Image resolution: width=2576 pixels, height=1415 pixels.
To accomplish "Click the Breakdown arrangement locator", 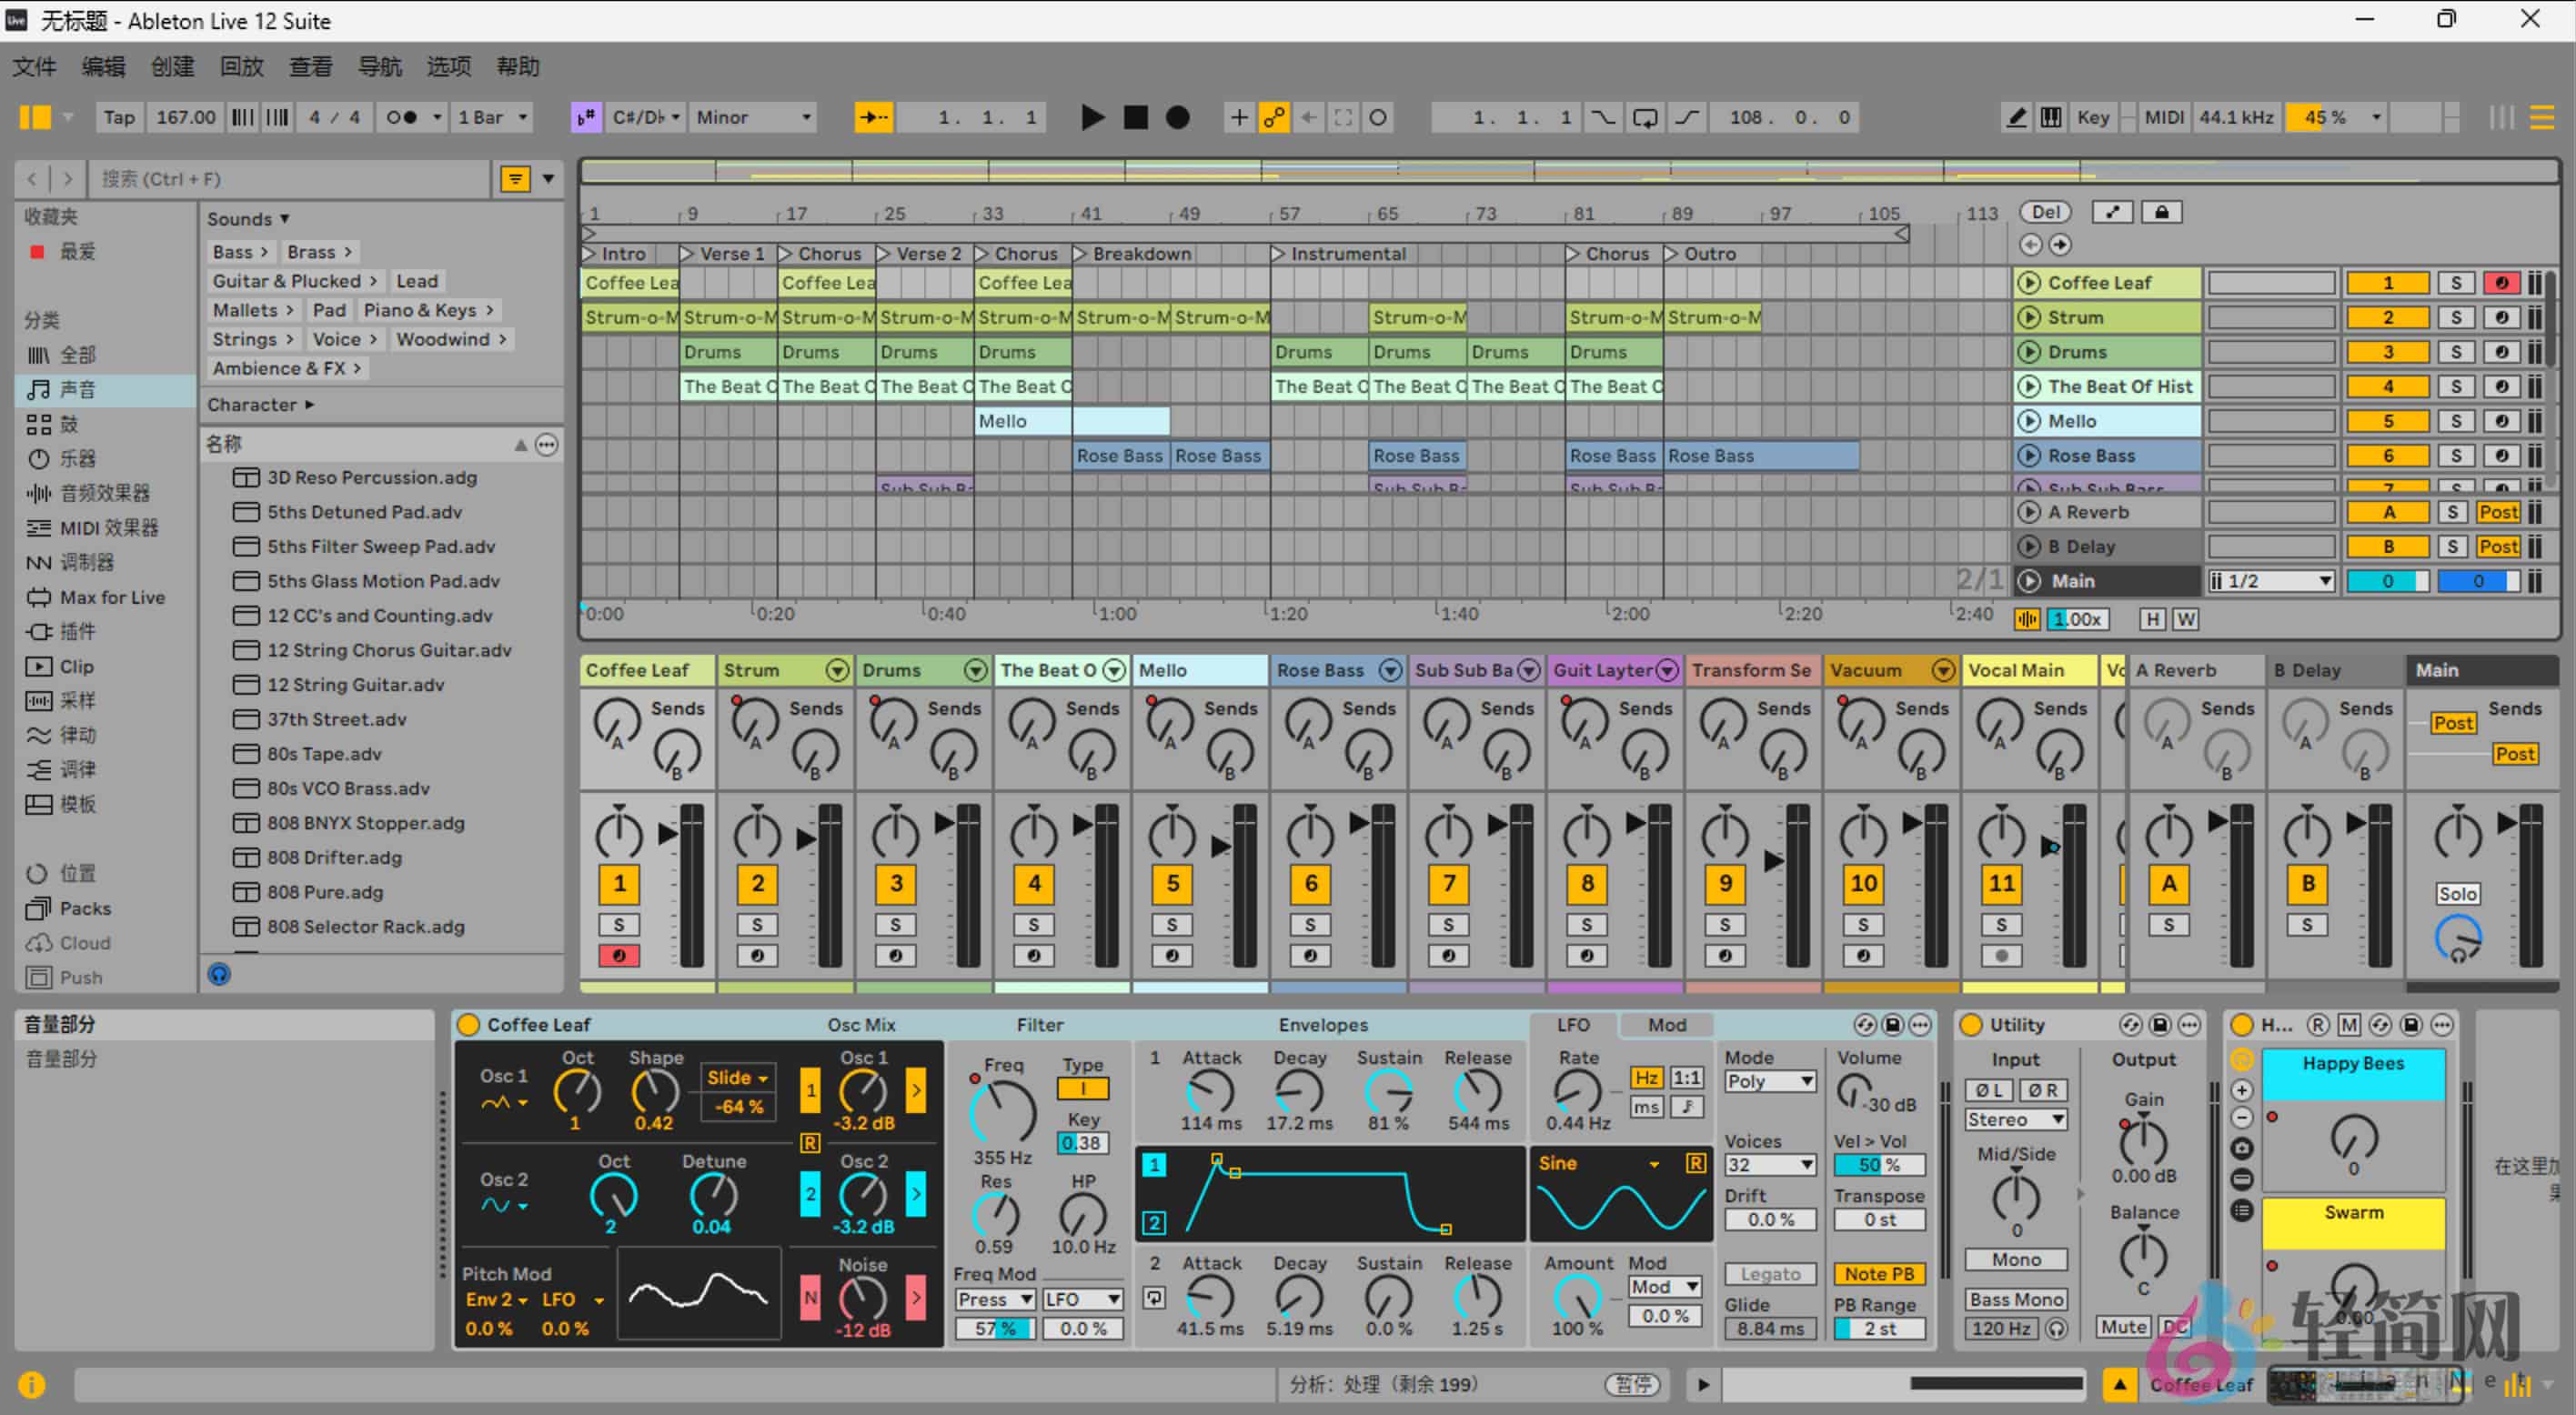I will pos(1140,253).
